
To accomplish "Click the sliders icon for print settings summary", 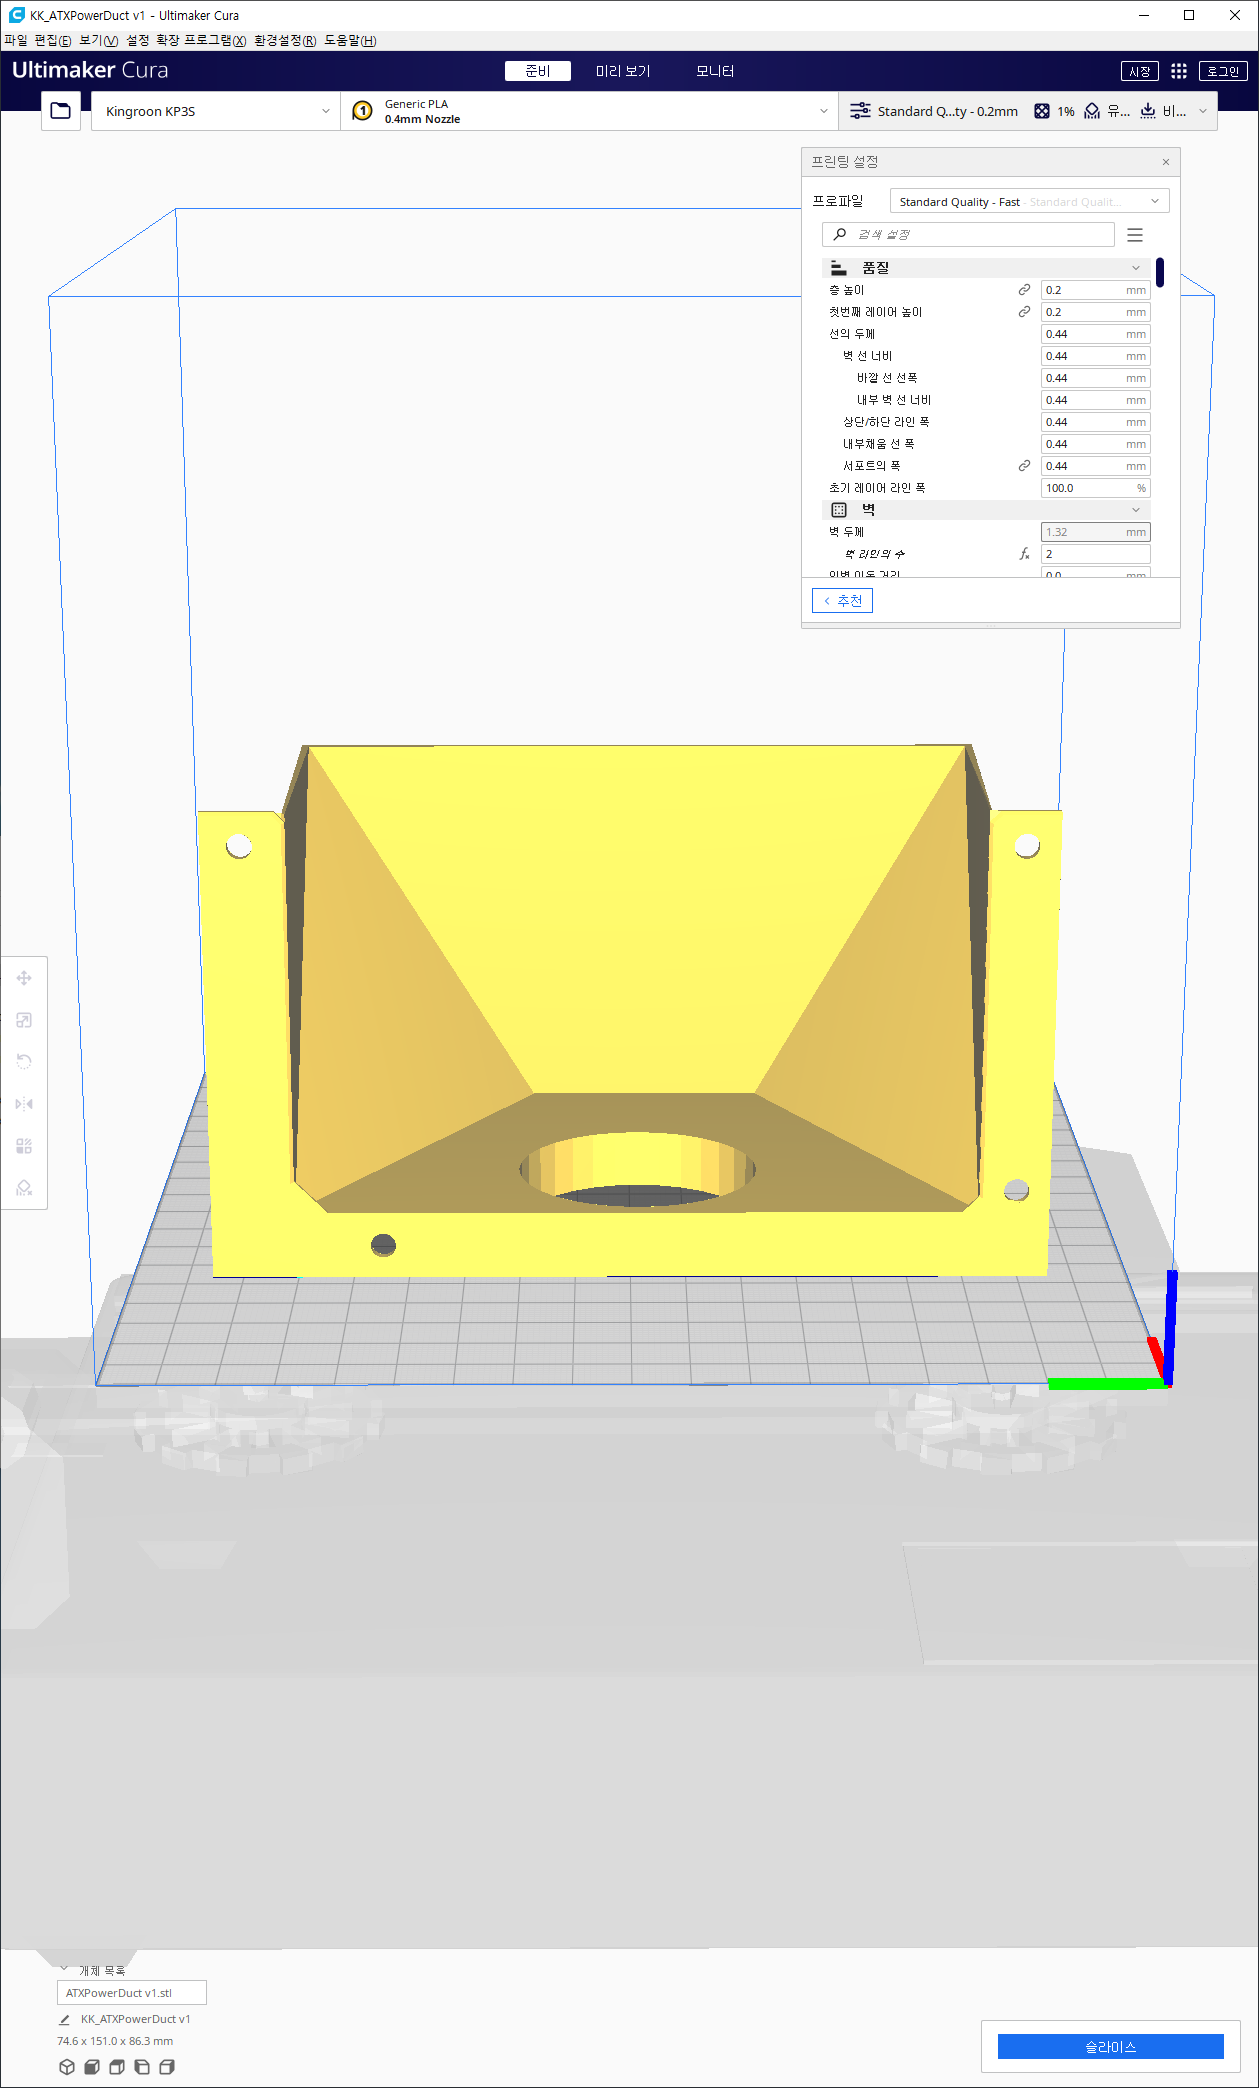I will [x=860, y=111].
